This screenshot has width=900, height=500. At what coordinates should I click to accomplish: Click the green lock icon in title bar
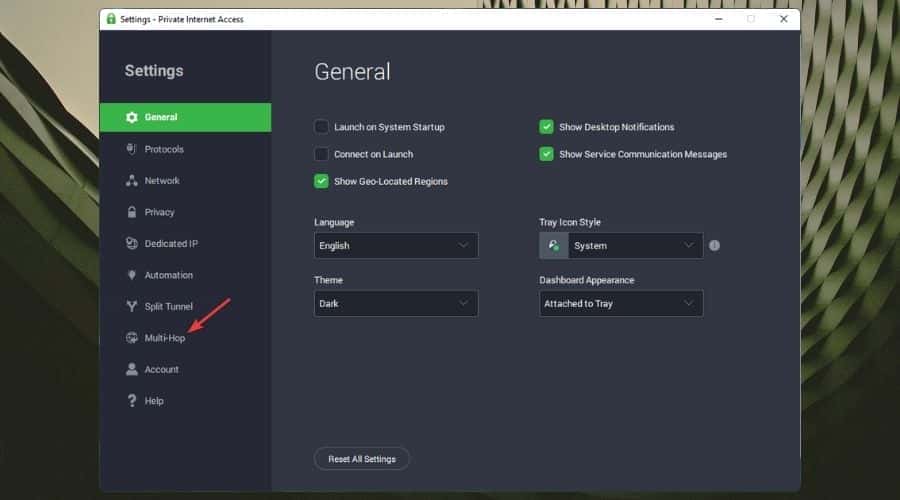pyautogui.click(x=111, y=19)
